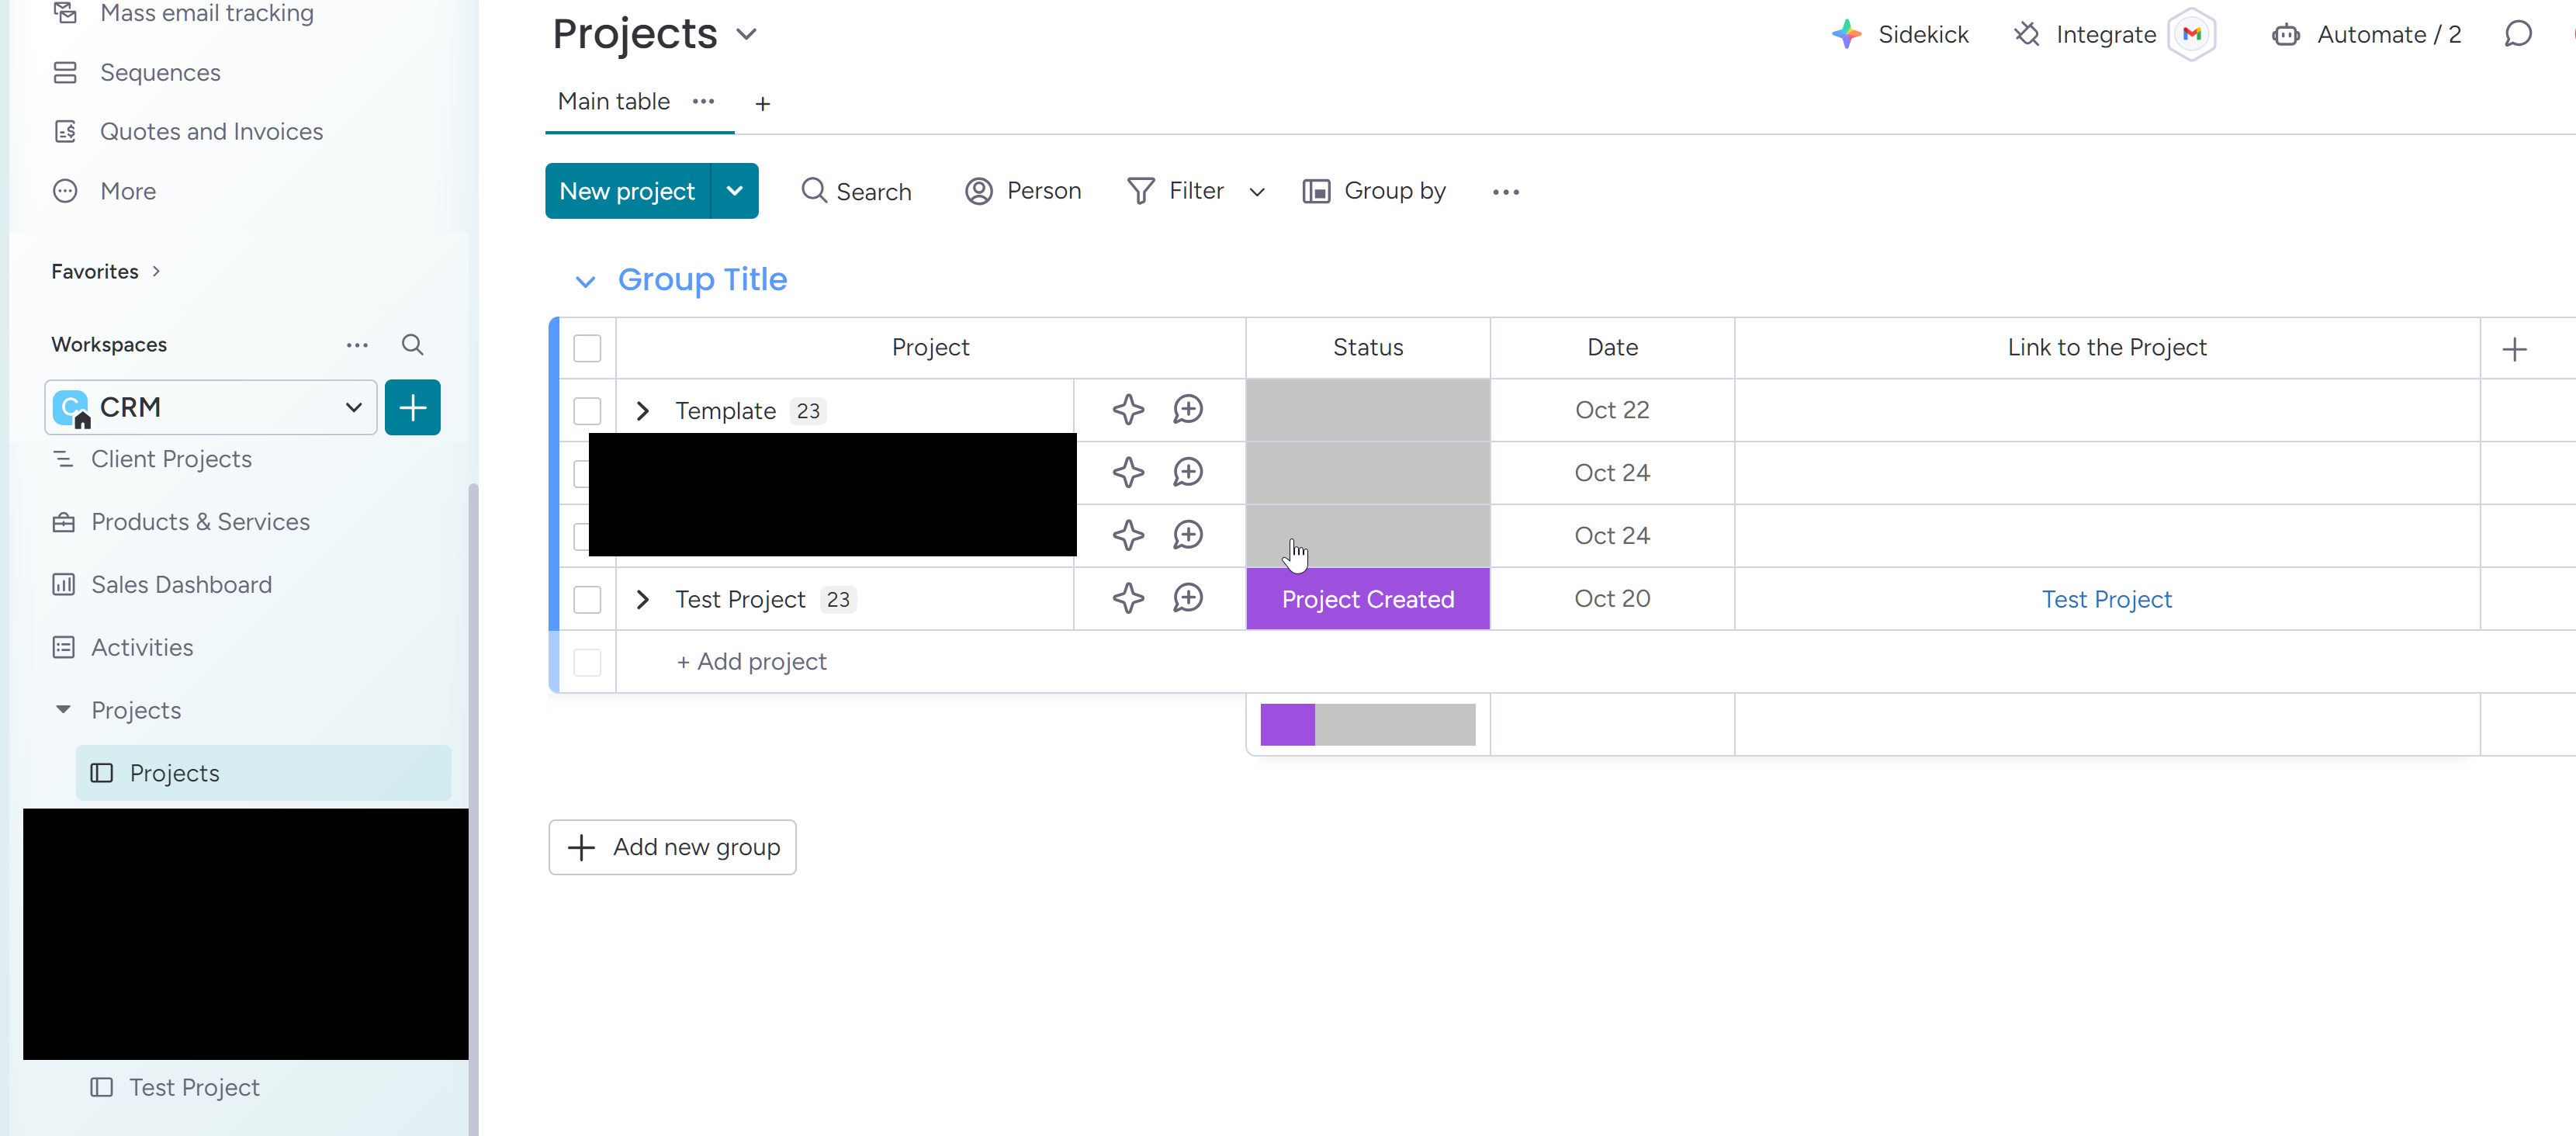2576x1136 pixels.
Task: Click the New project button
Action: [627, 190]
